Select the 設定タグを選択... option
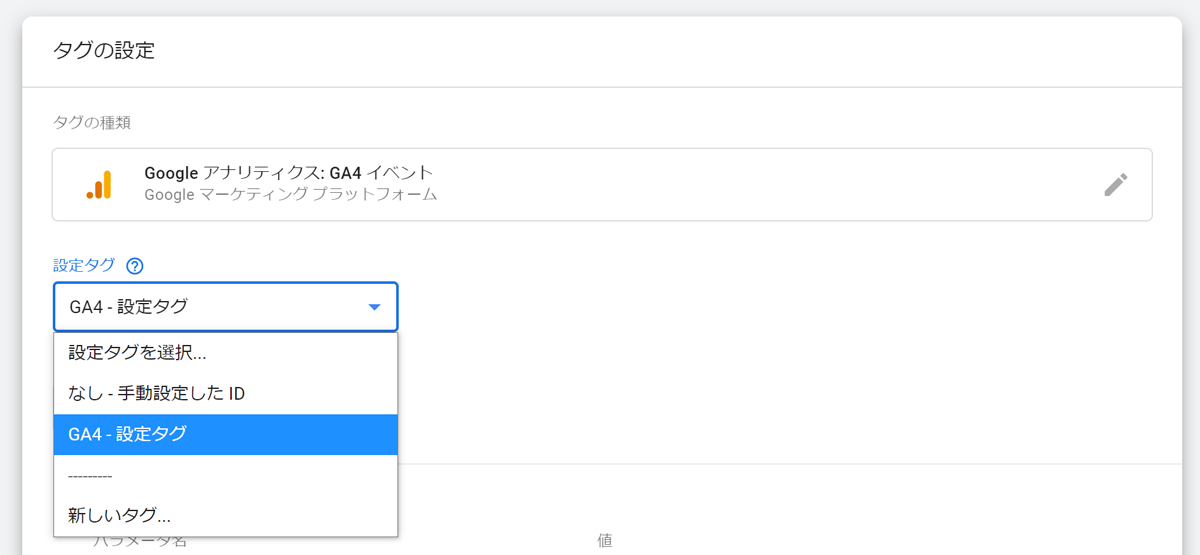The width and height of the screenshot is (1200, 555). 137,352
